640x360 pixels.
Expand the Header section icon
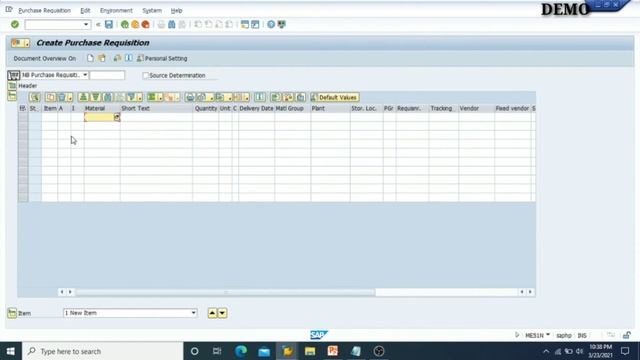(12, 86)
